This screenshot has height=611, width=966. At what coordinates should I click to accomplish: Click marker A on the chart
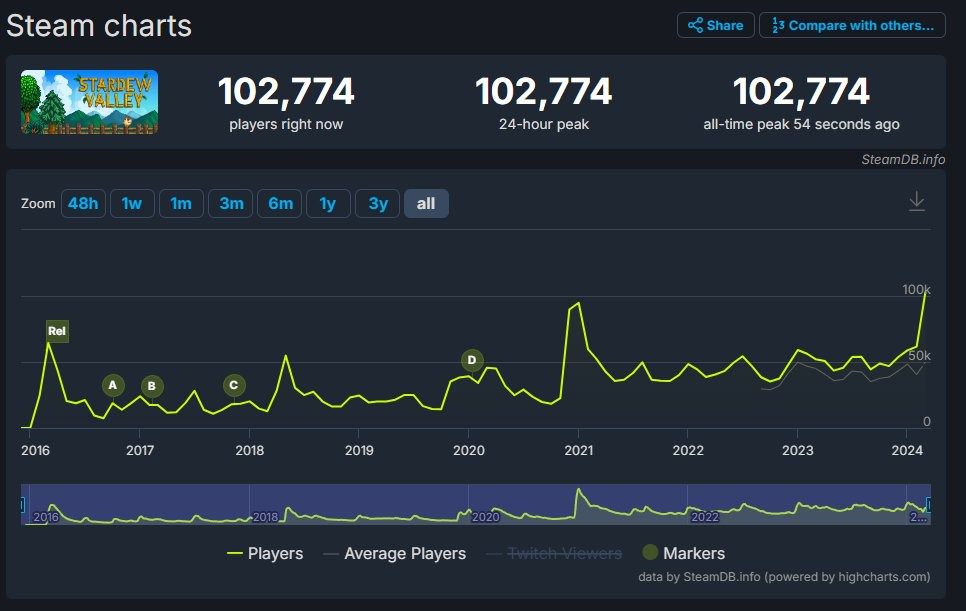pyautogui.click(x=113, y=385)
